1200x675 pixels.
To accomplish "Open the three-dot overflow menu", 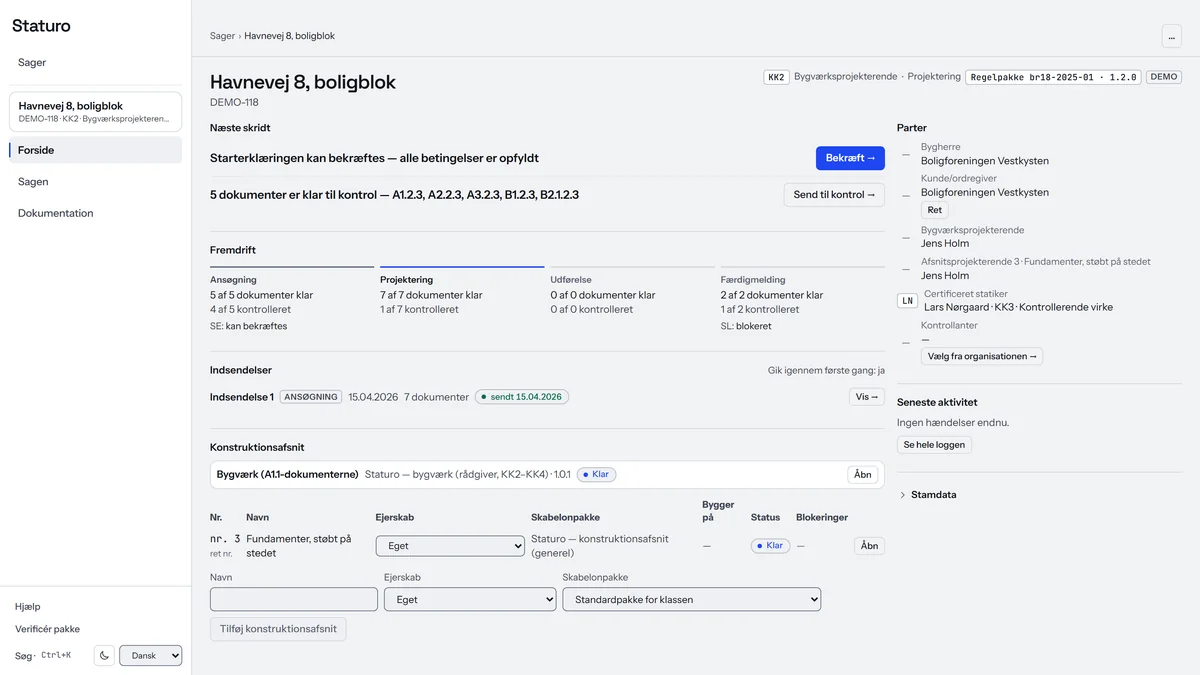I will tap(1171, 36).
